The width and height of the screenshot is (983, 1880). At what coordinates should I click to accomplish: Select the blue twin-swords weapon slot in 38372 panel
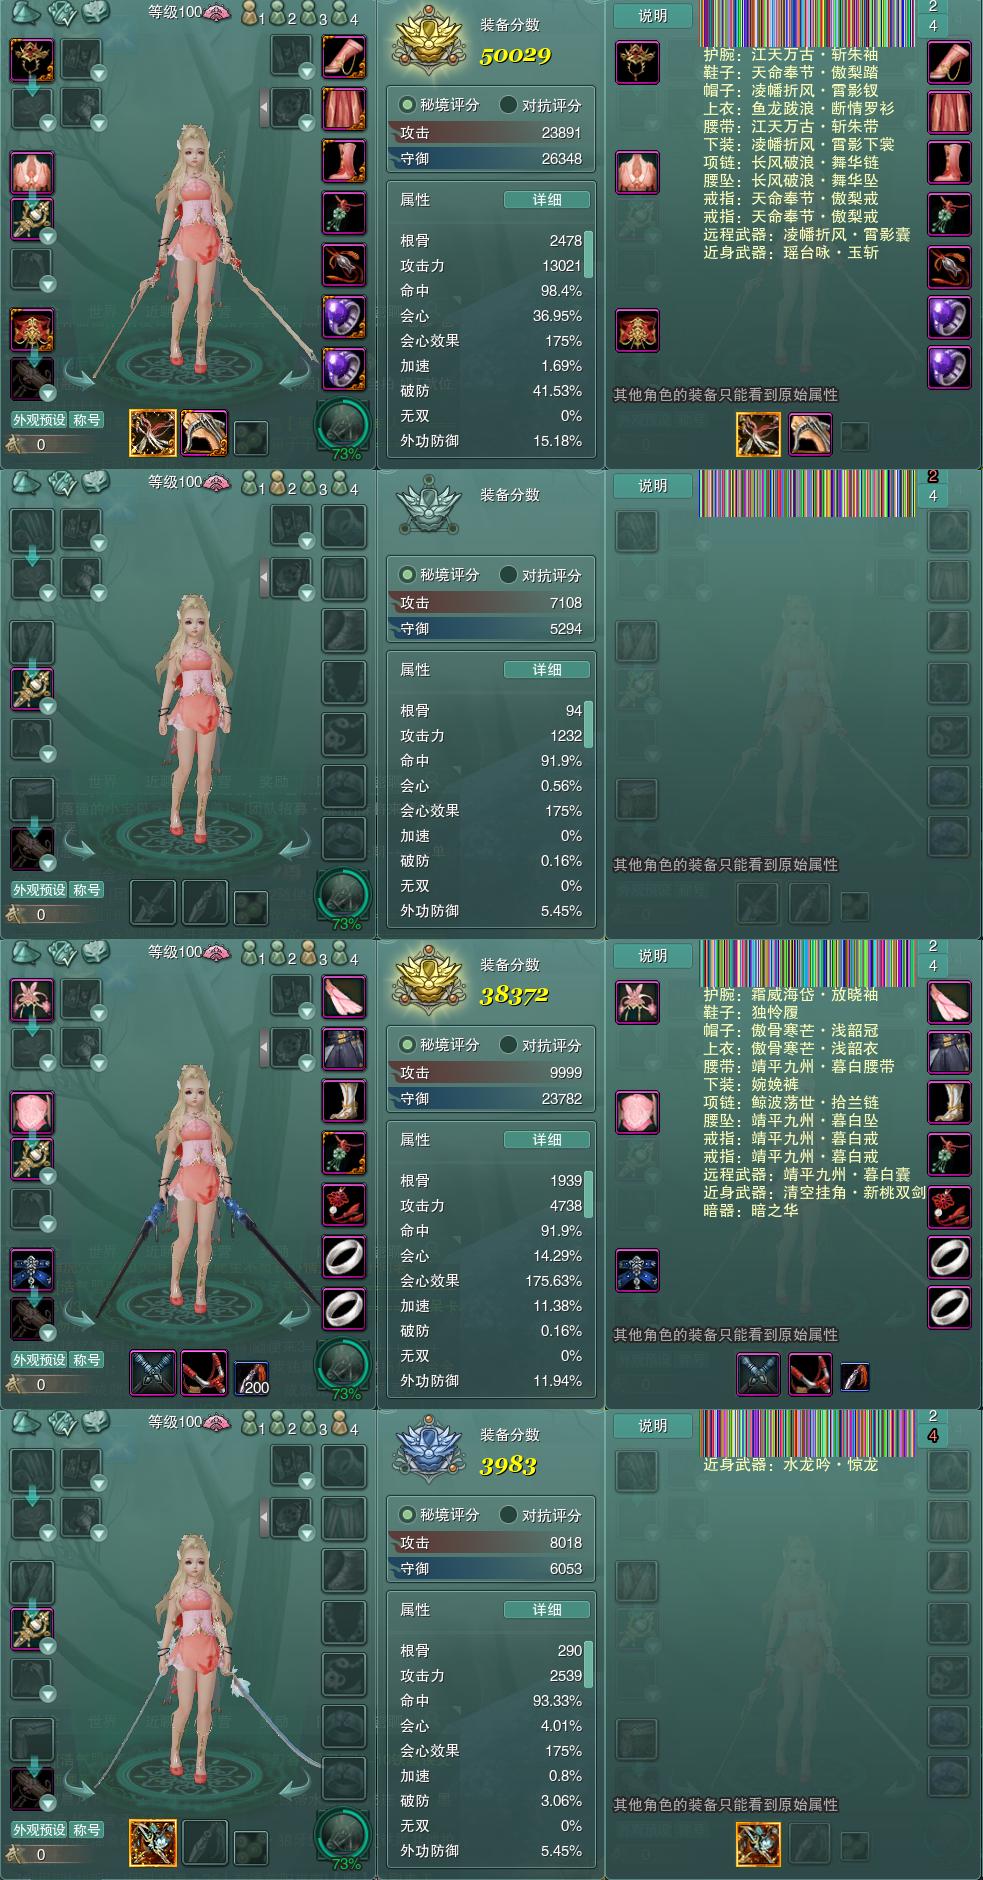pyautogui.click(x=153, y=1372)
